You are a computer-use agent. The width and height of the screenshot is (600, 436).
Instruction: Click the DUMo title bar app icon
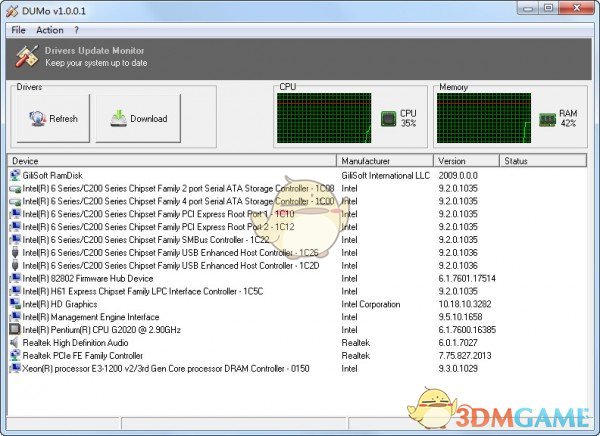(12, 11)
